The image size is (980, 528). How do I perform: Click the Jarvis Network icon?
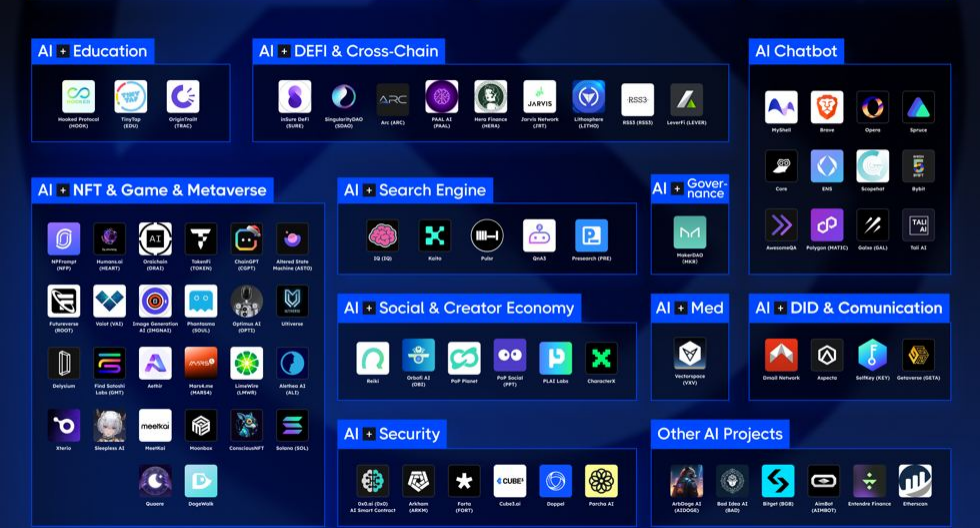(539, 97)
